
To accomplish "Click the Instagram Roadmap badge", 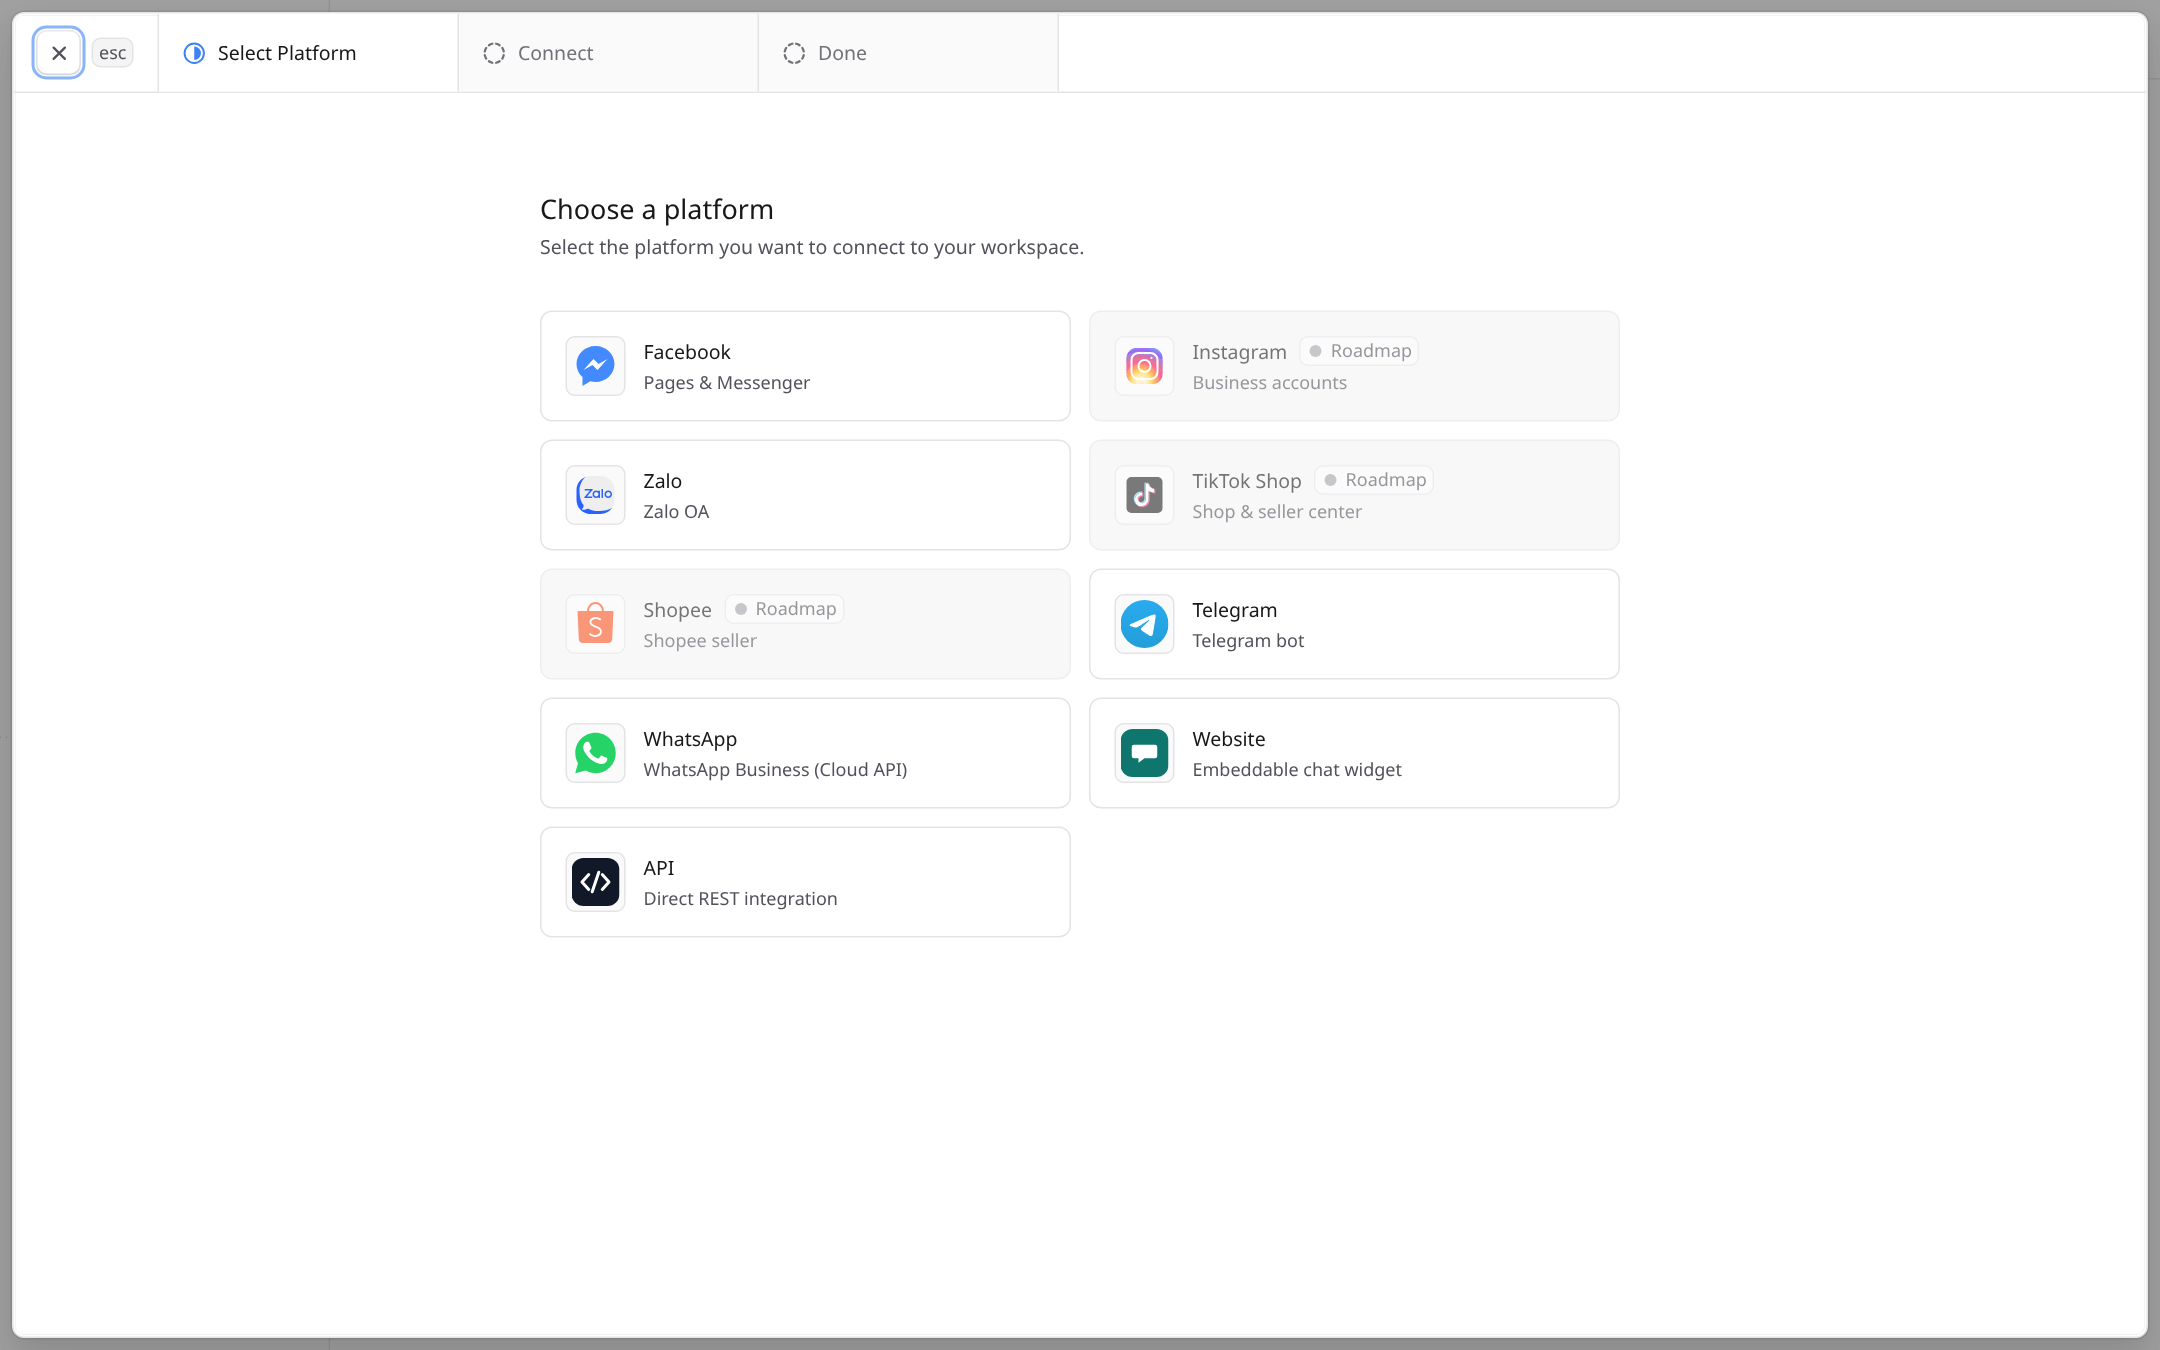I will tap(1360, 351).
